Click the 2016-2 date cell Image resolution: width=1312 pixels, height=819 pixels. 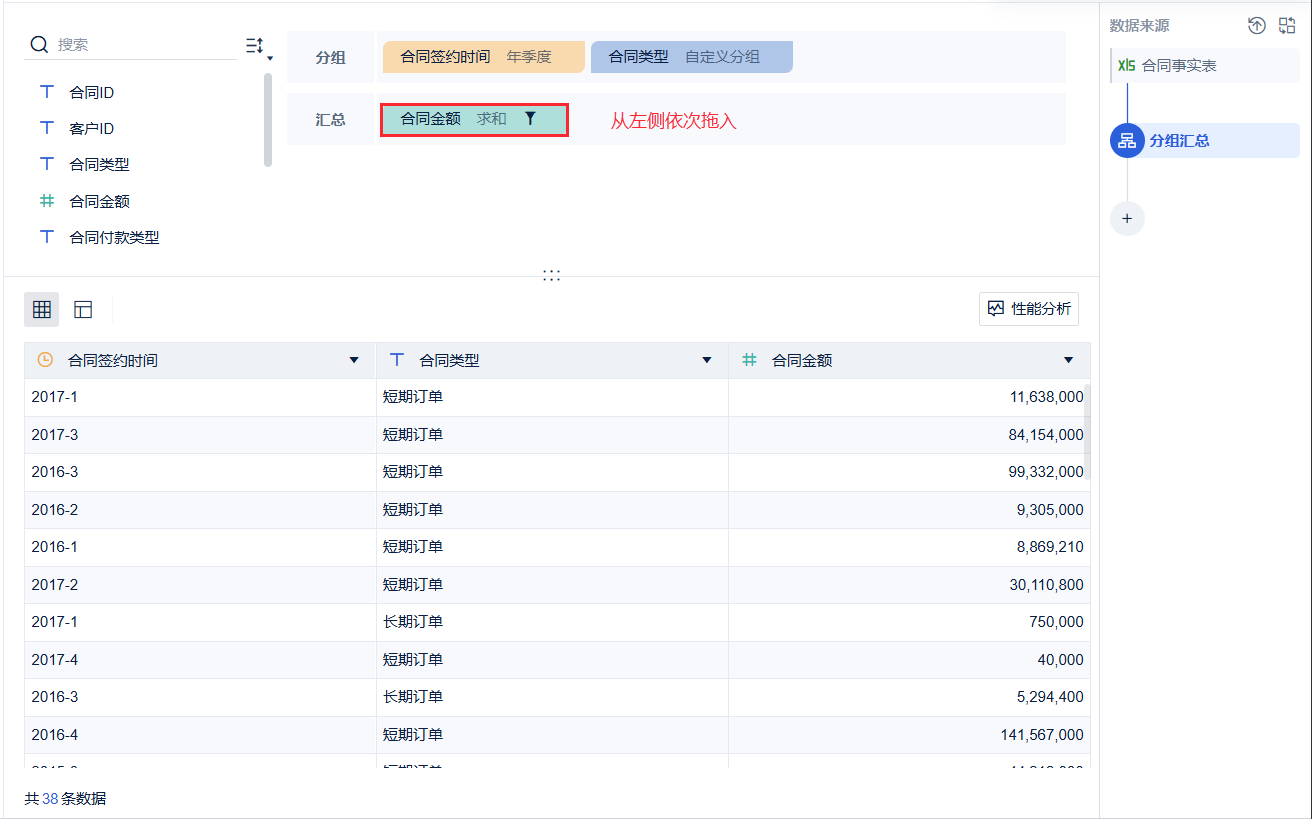(200, 510)
